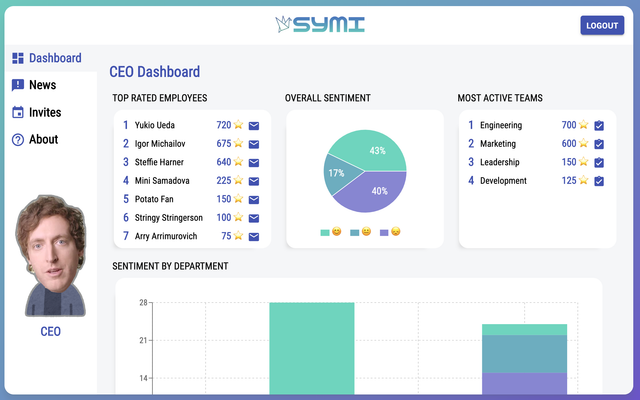Toggle the teal neutral legend swatch

click(x=355, y=233)
